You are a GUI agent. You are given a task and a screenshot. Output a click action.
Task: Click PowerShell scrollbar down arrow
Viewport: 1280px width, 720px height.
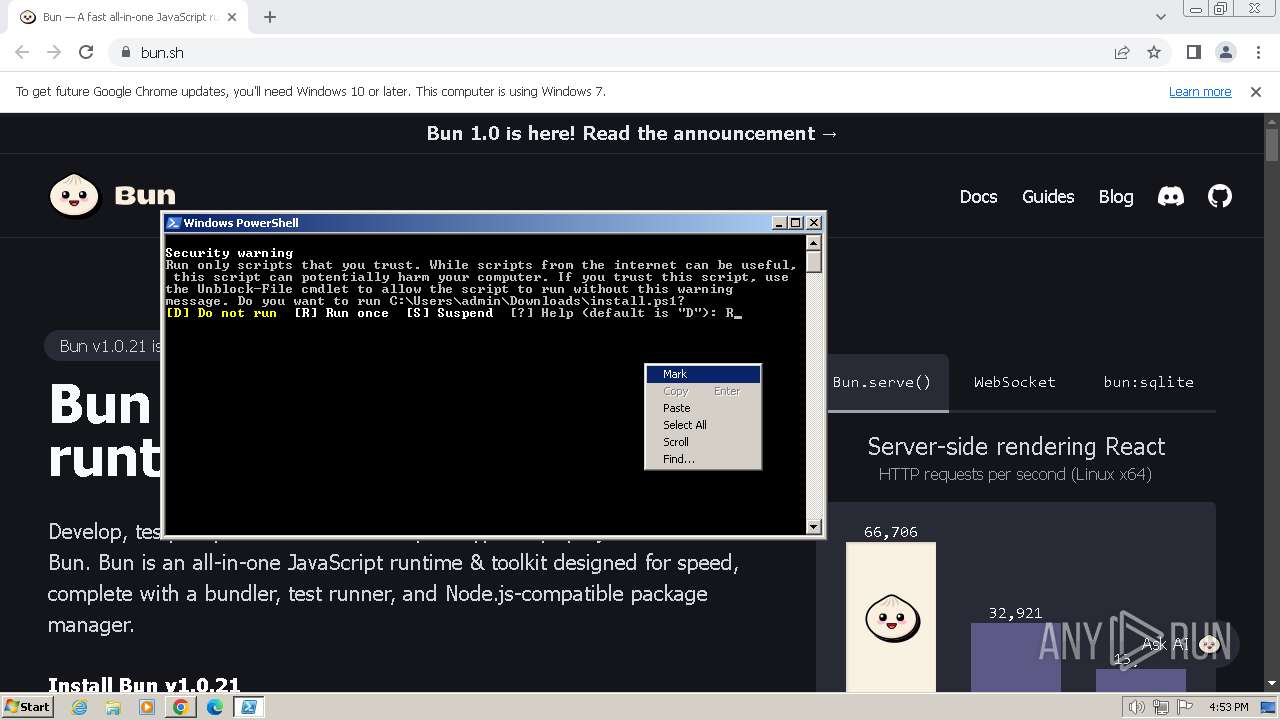tap(814, 526)
